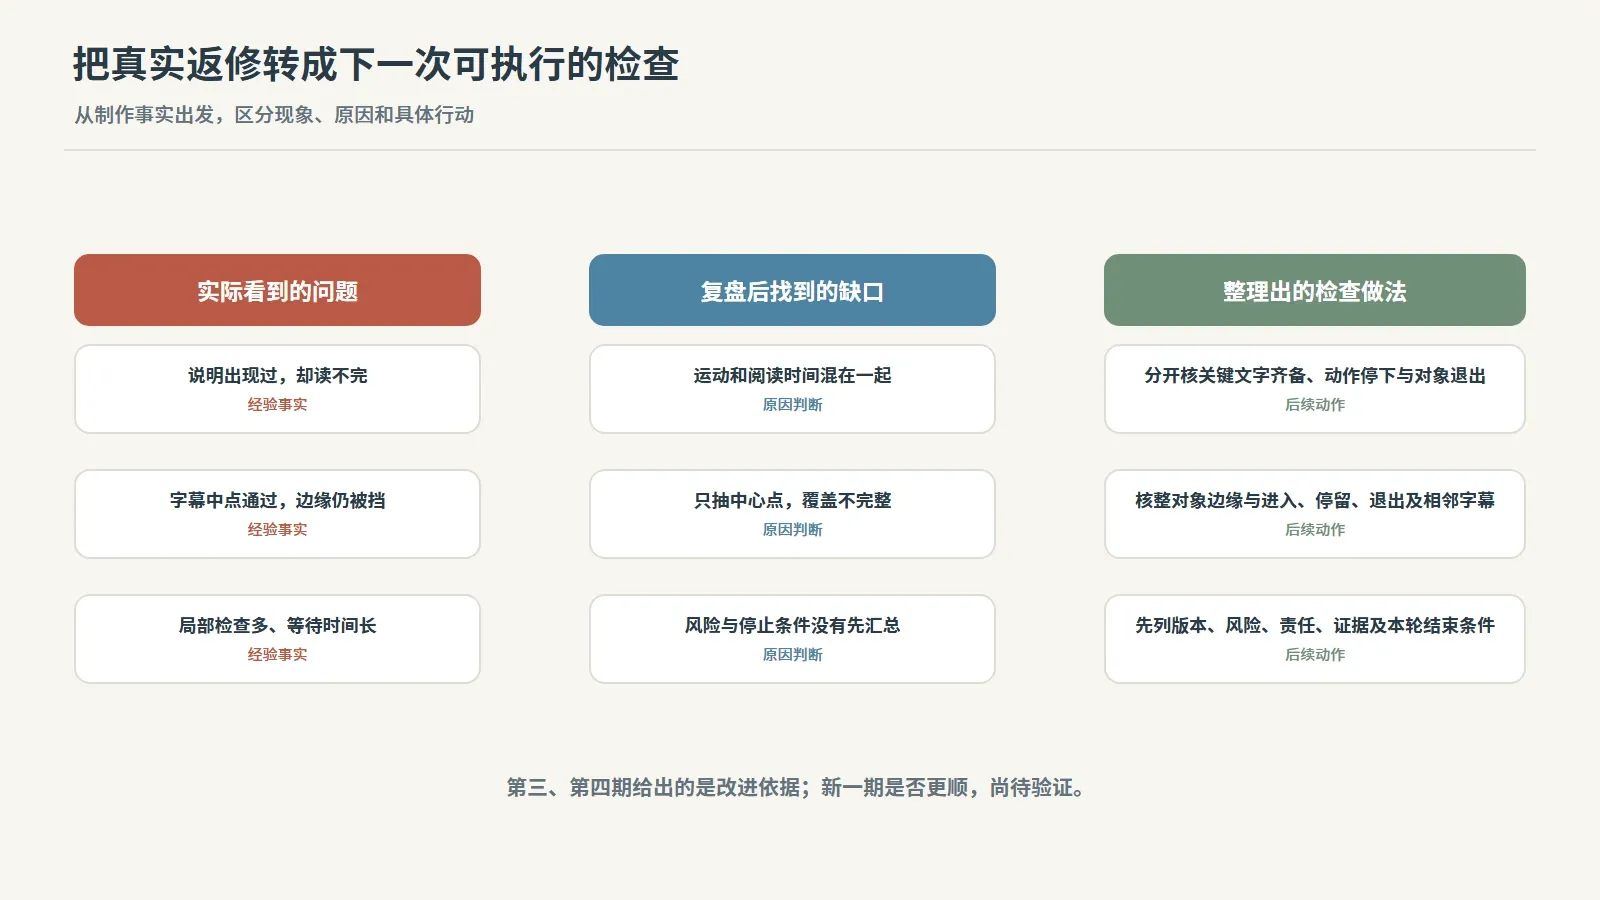This screenshot has width=1600, height=900.
Task: Select the card text "局部检查多、等待时间长"
Action: click(x=277, y=626)
